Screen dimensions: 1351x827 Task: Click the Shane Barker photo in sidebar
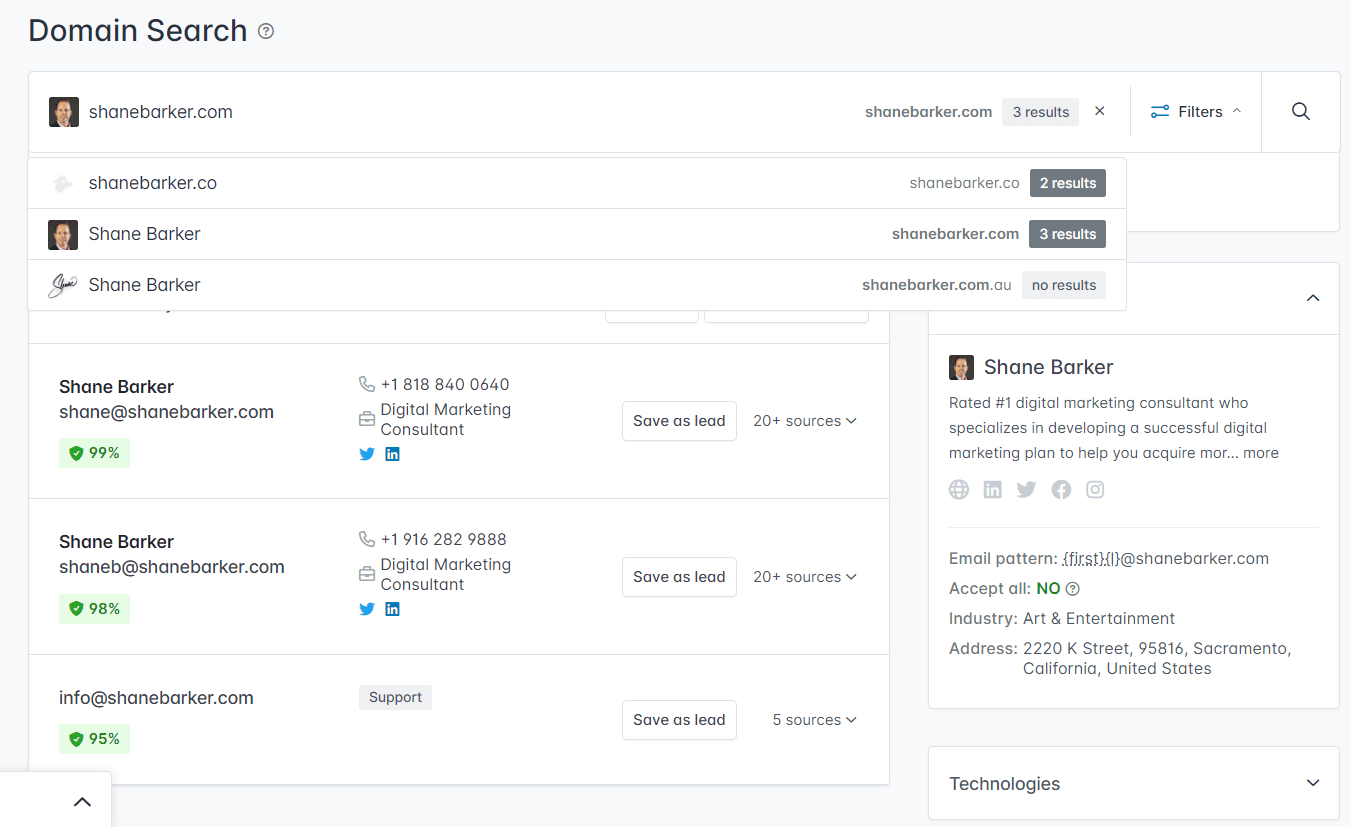point(961,367)
